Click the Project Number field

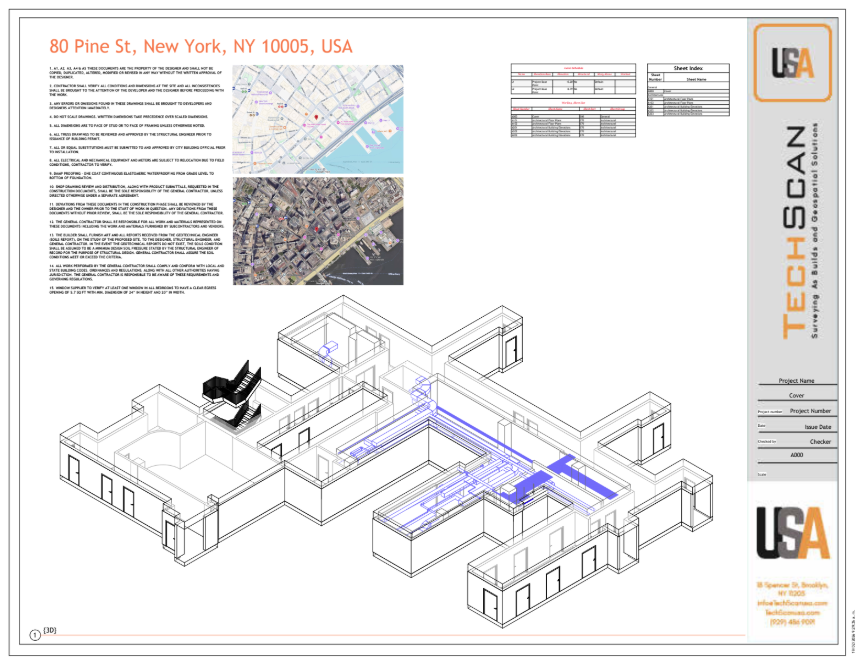(x=809, y=411)
